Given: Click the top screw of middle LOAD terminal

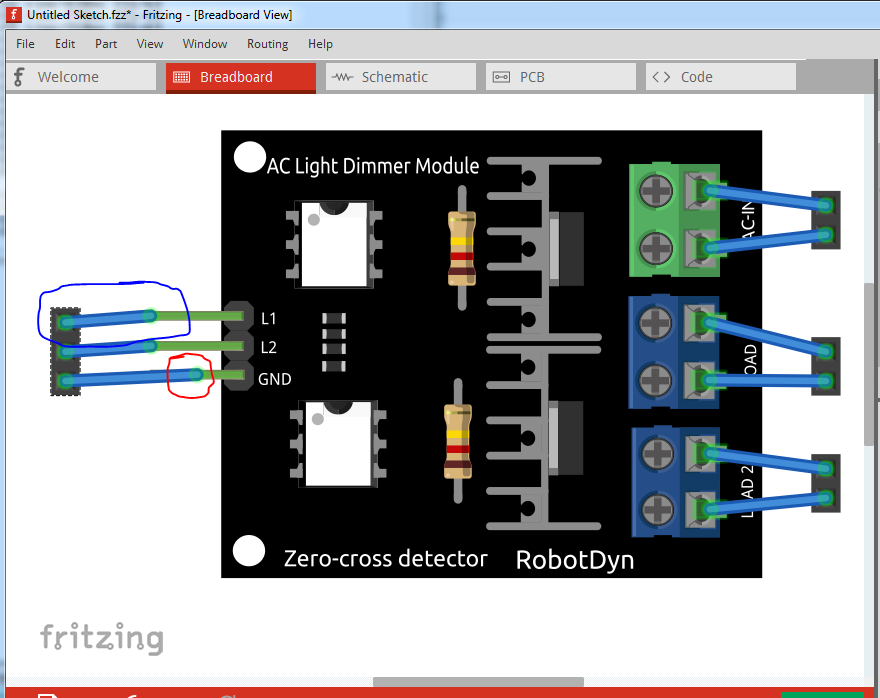Looking at the screenshot, I should (x=655, y=323).
